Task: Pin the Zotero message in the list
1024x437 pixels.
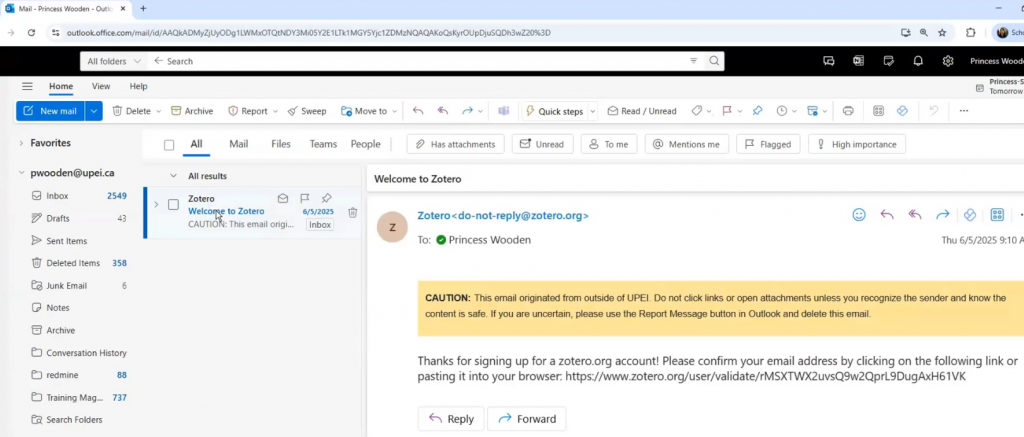Action: pos(326,198)
